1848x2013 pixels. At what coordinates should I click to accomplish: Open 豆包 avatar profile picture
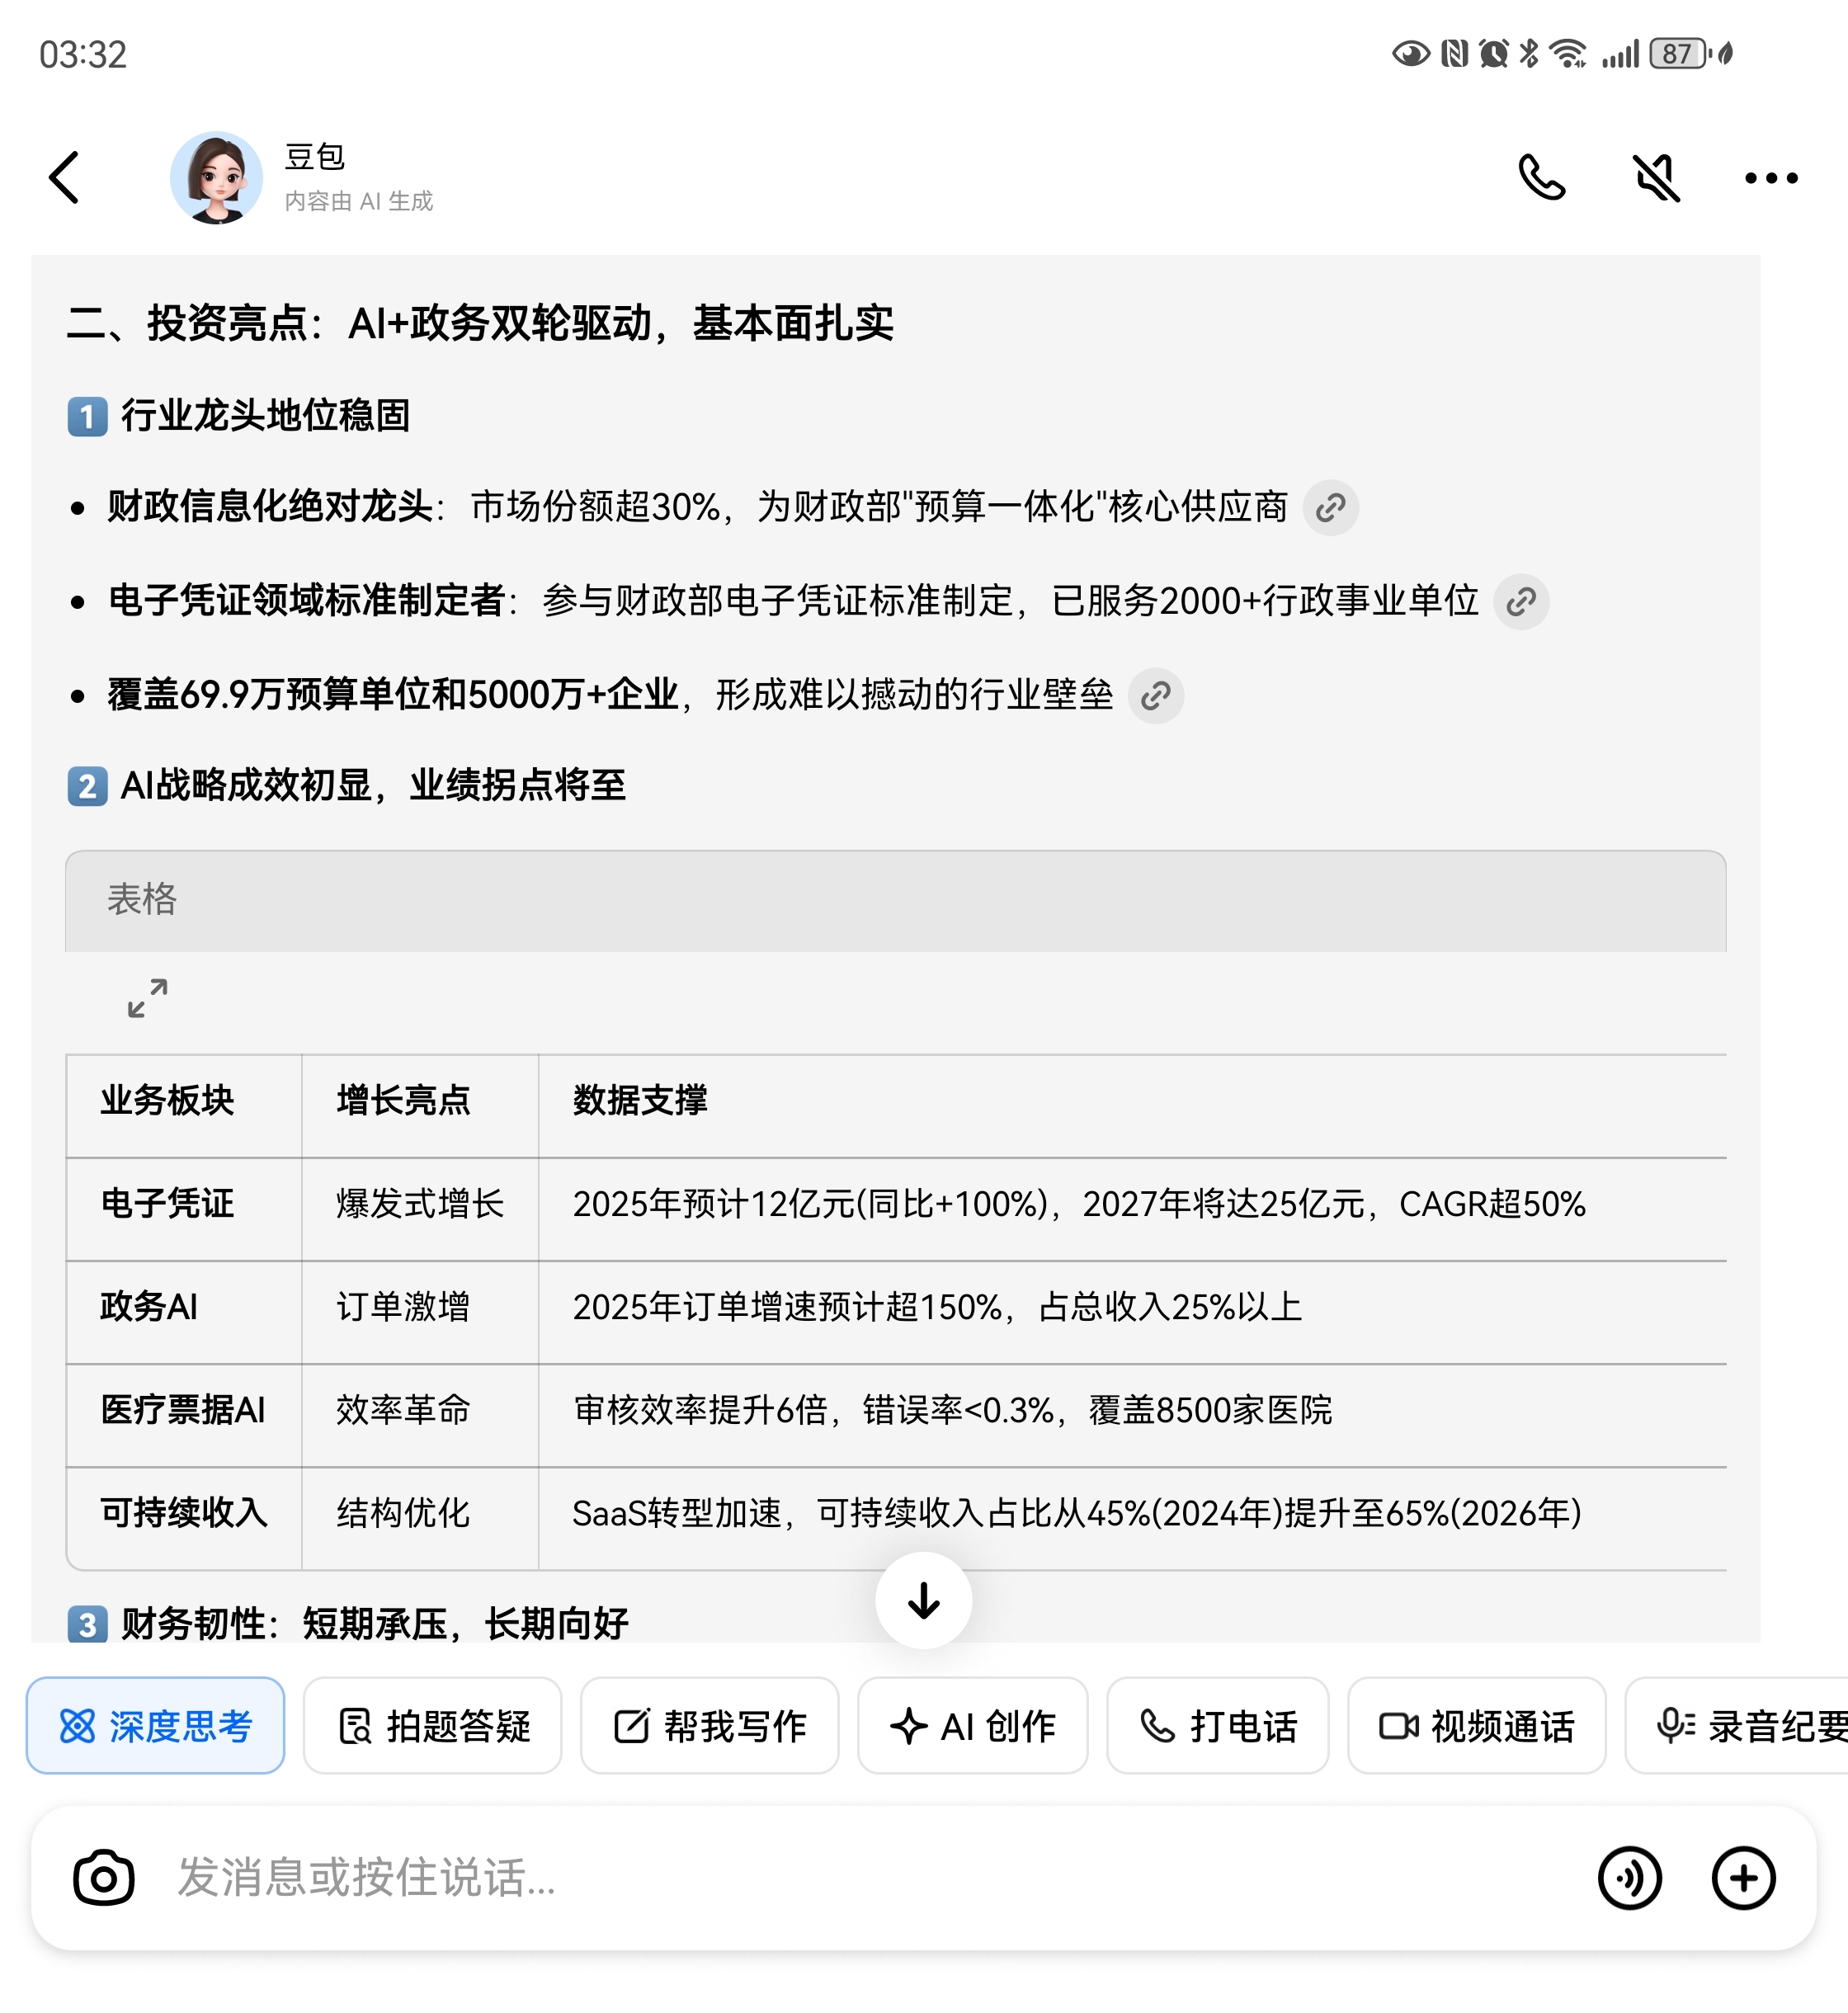pyautogui.click(x=216, y=178)
